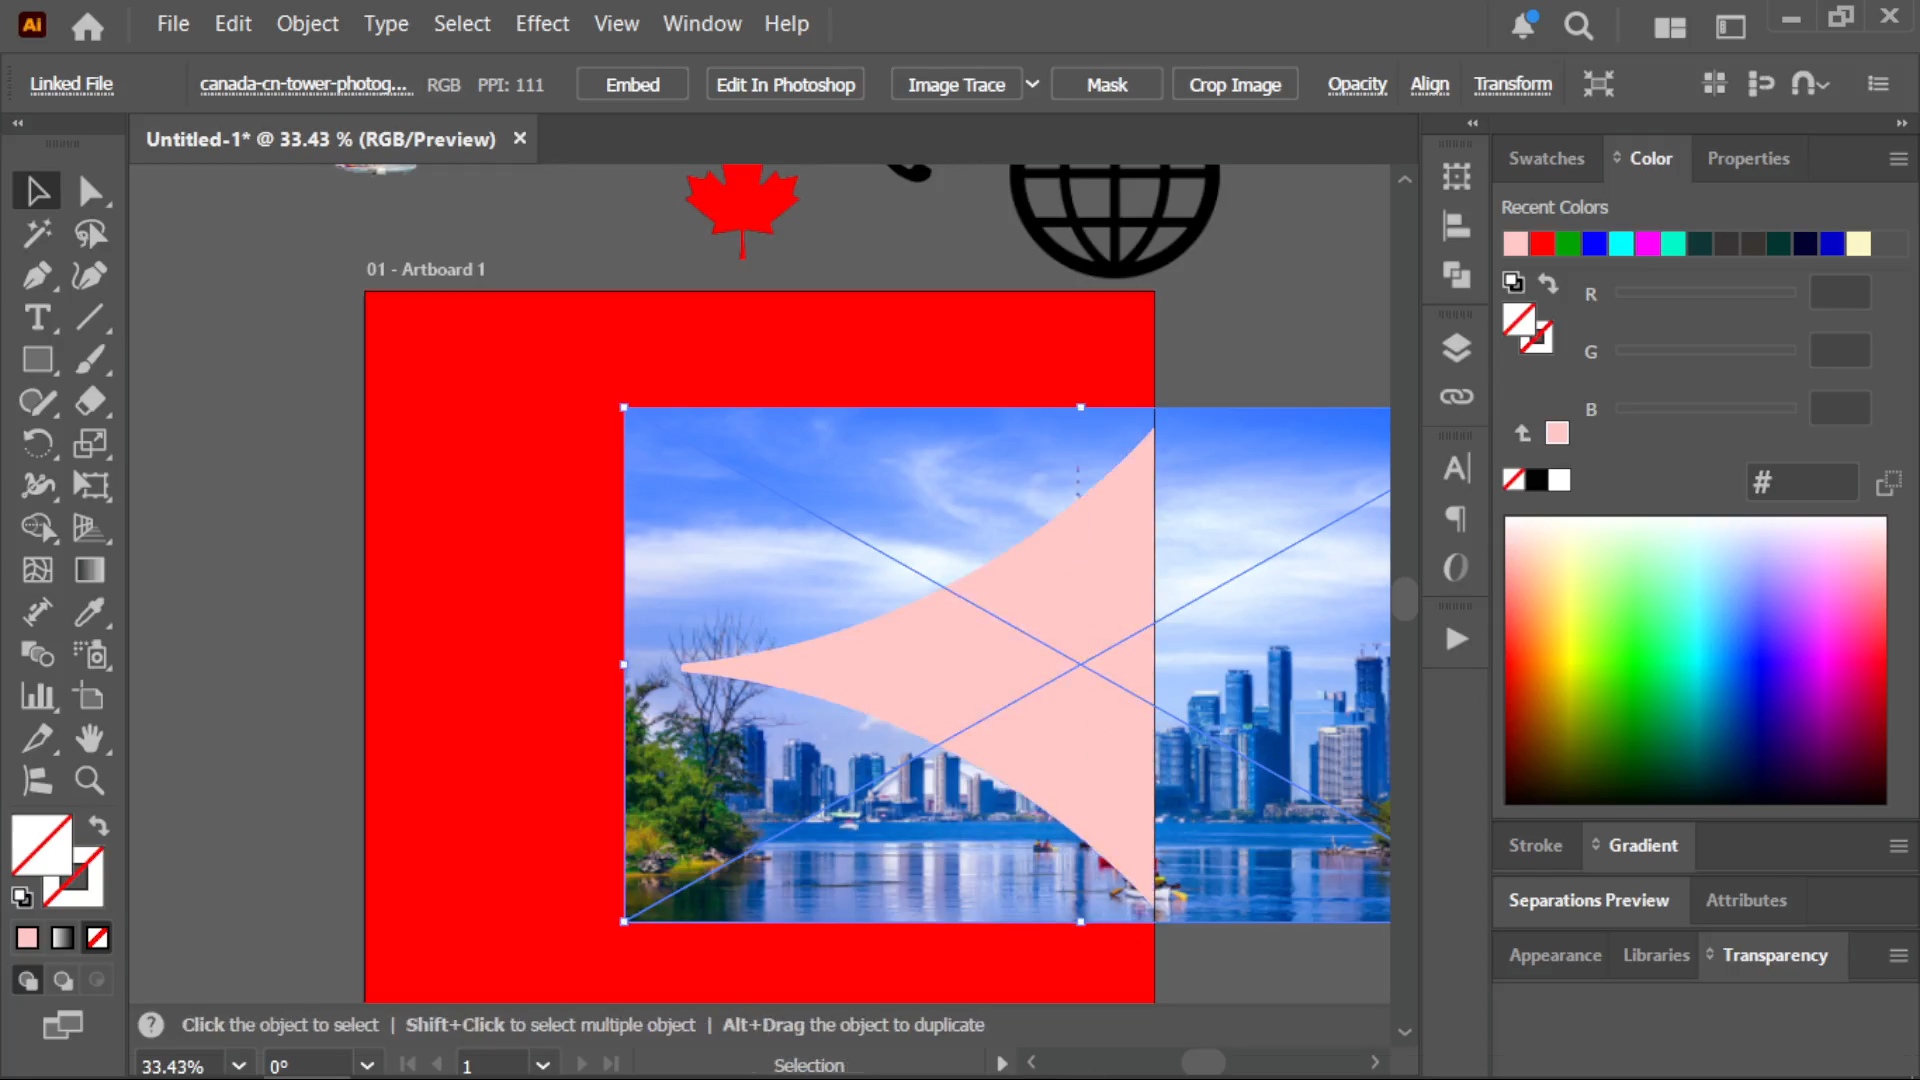Pick a color from the spectrum

(x=1695, y=660)
